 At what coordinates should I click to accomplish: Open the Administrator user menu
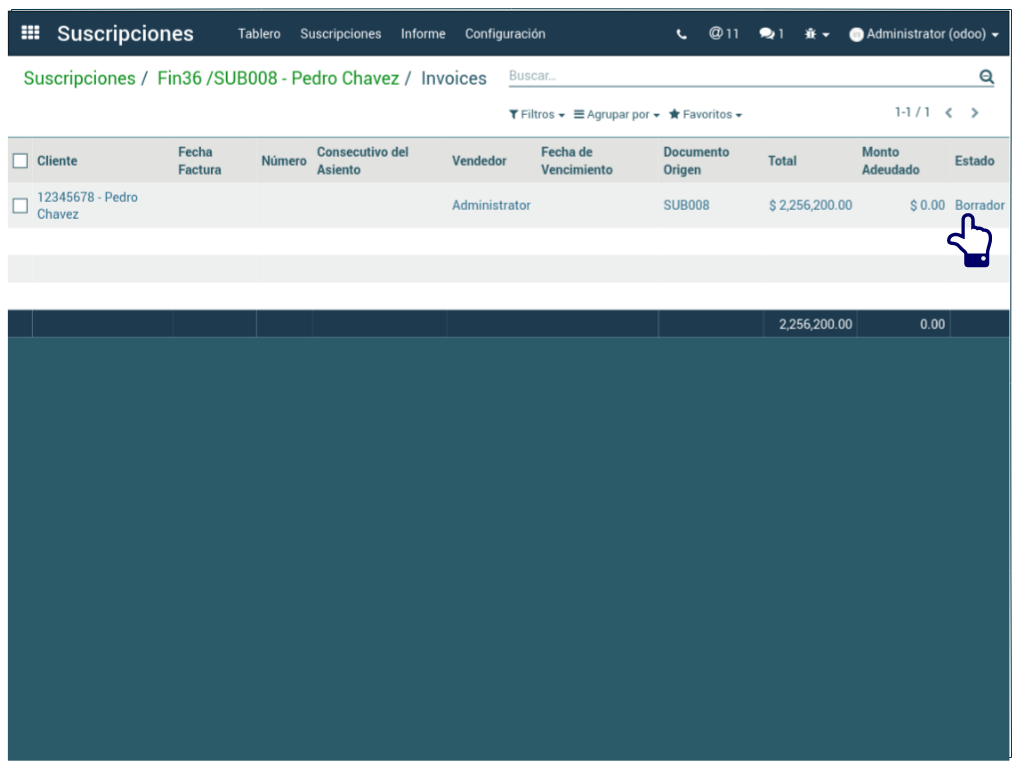924,34
